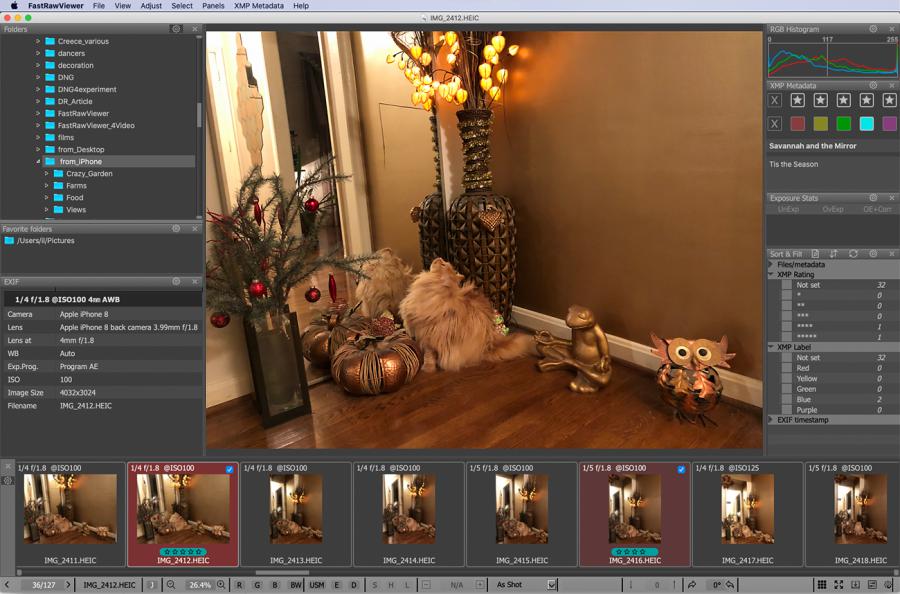Collapse the from_iPhone folder

click(x=39, y=161)
